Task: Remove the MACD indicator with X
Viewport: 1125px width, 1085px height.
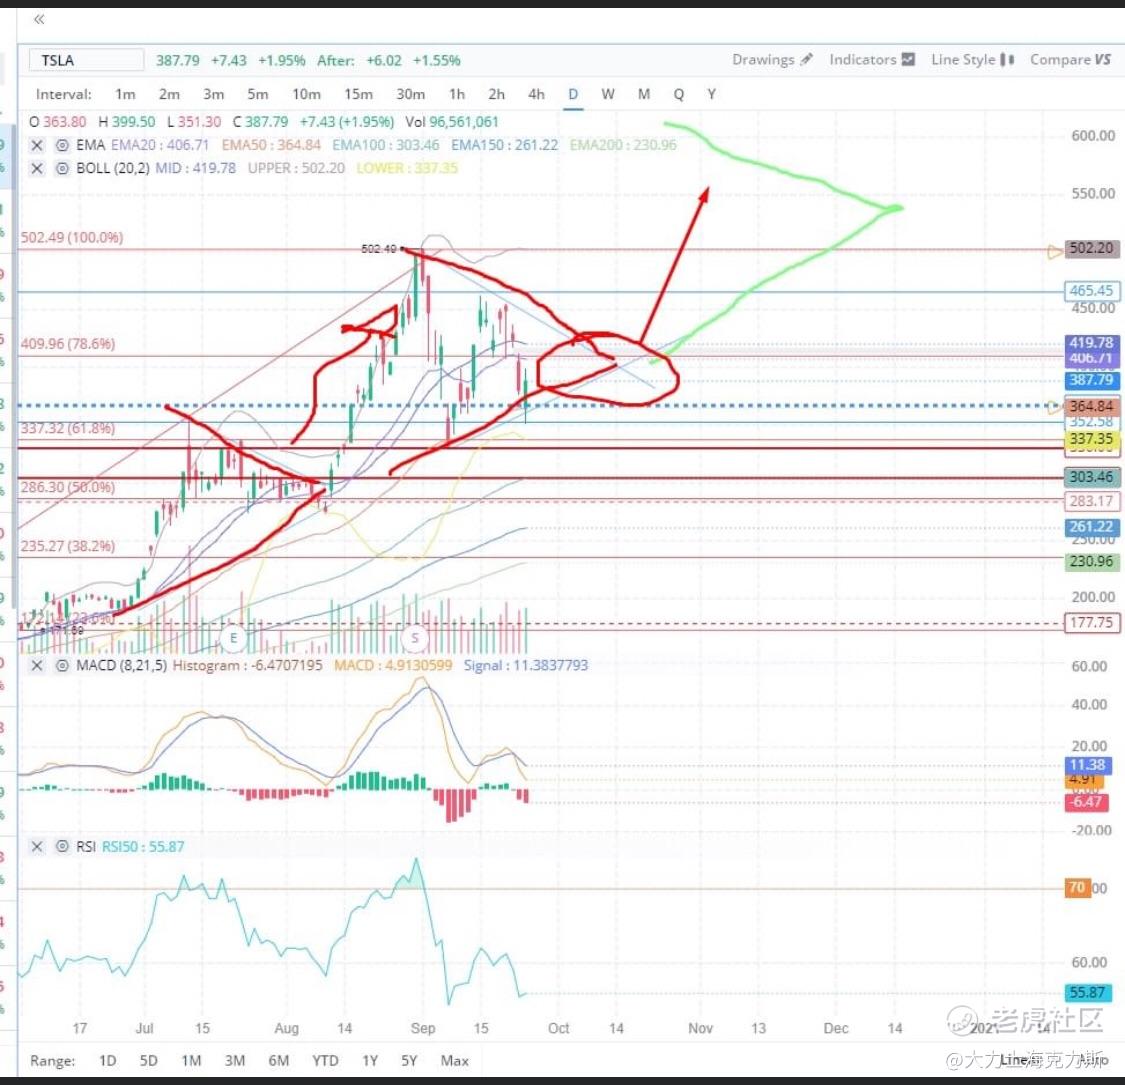Action: click(x=37, y=666)
